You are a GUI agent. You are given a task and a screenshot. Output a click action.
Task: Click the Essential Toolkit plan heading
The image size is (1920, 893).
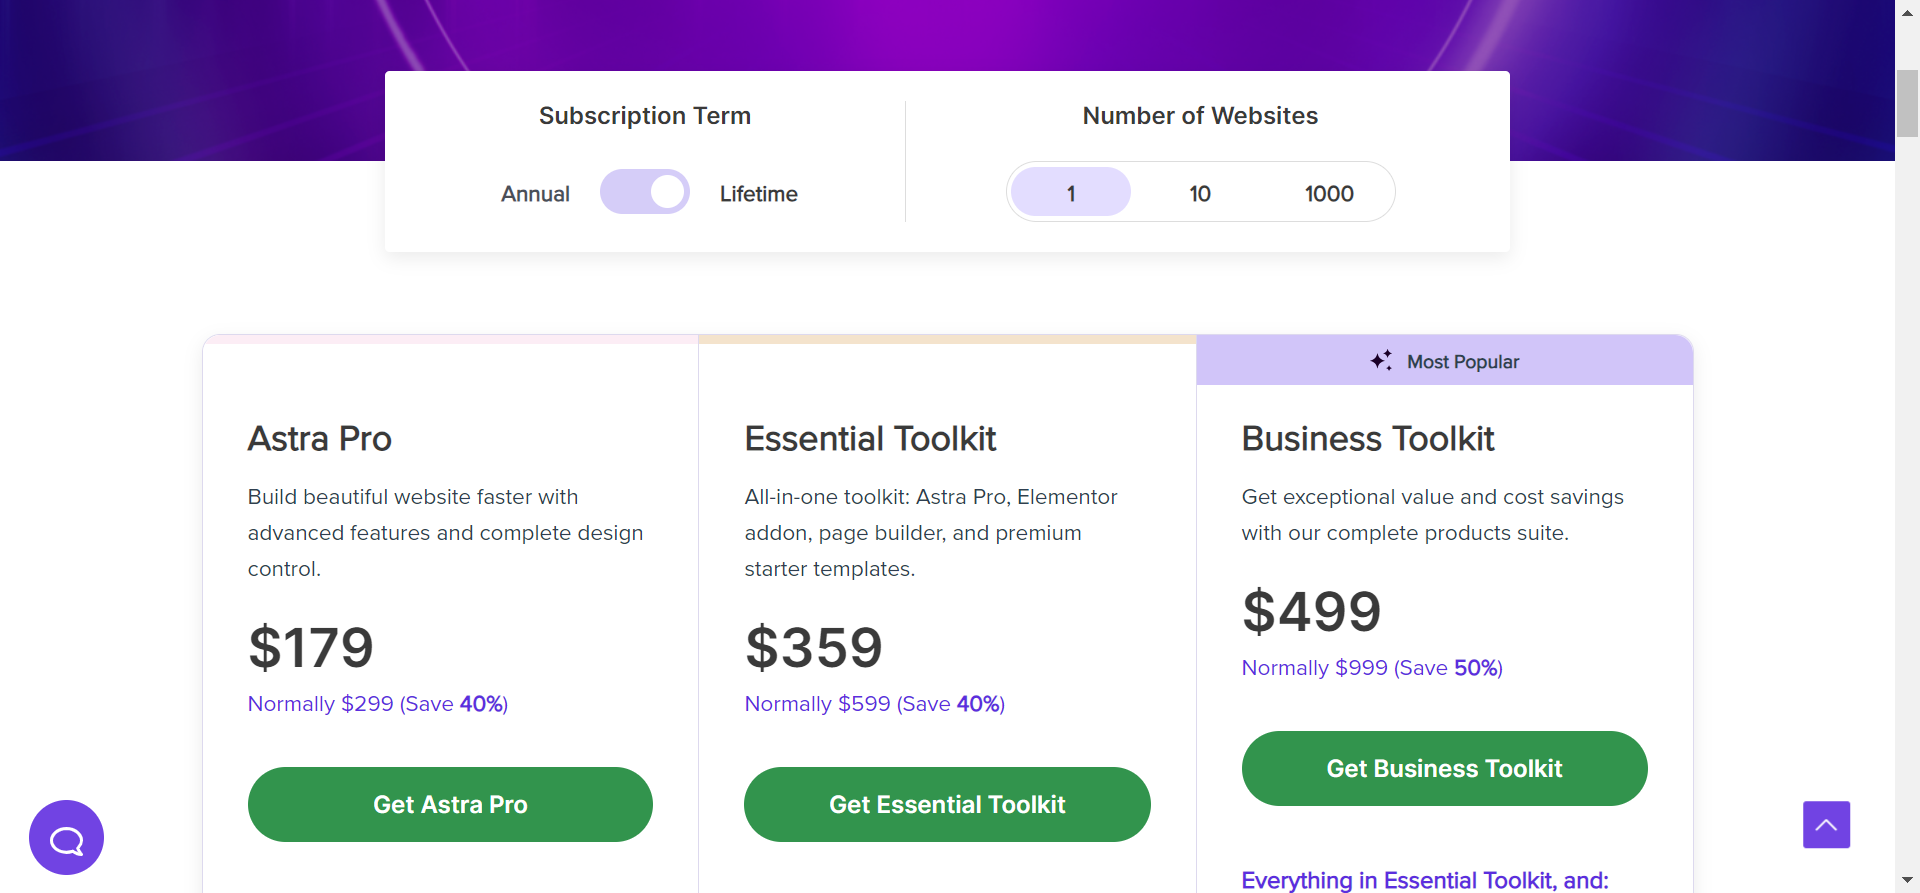(870, 439)
